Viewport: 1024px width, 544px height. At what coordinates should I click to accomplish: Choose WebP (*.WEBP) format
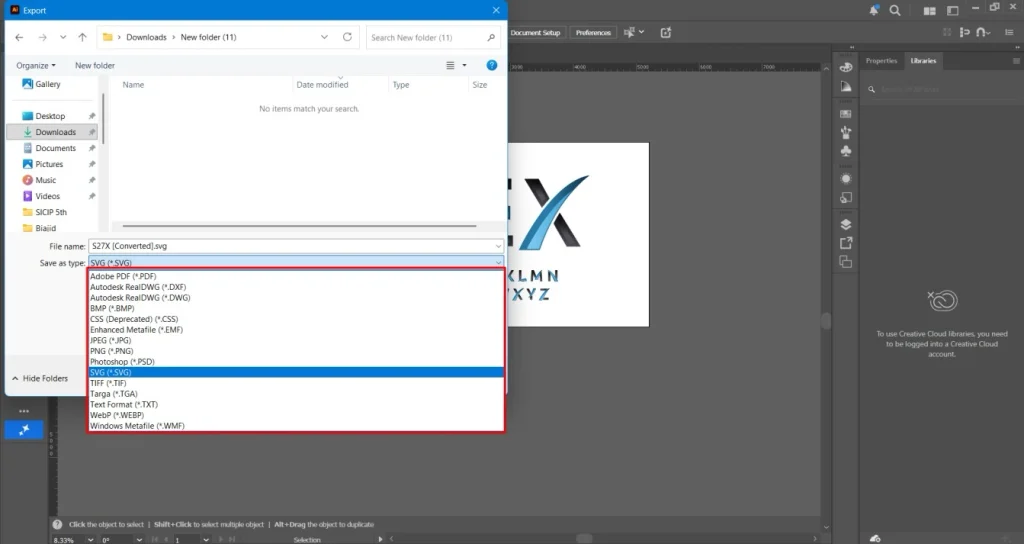click(x=296, y=415)
